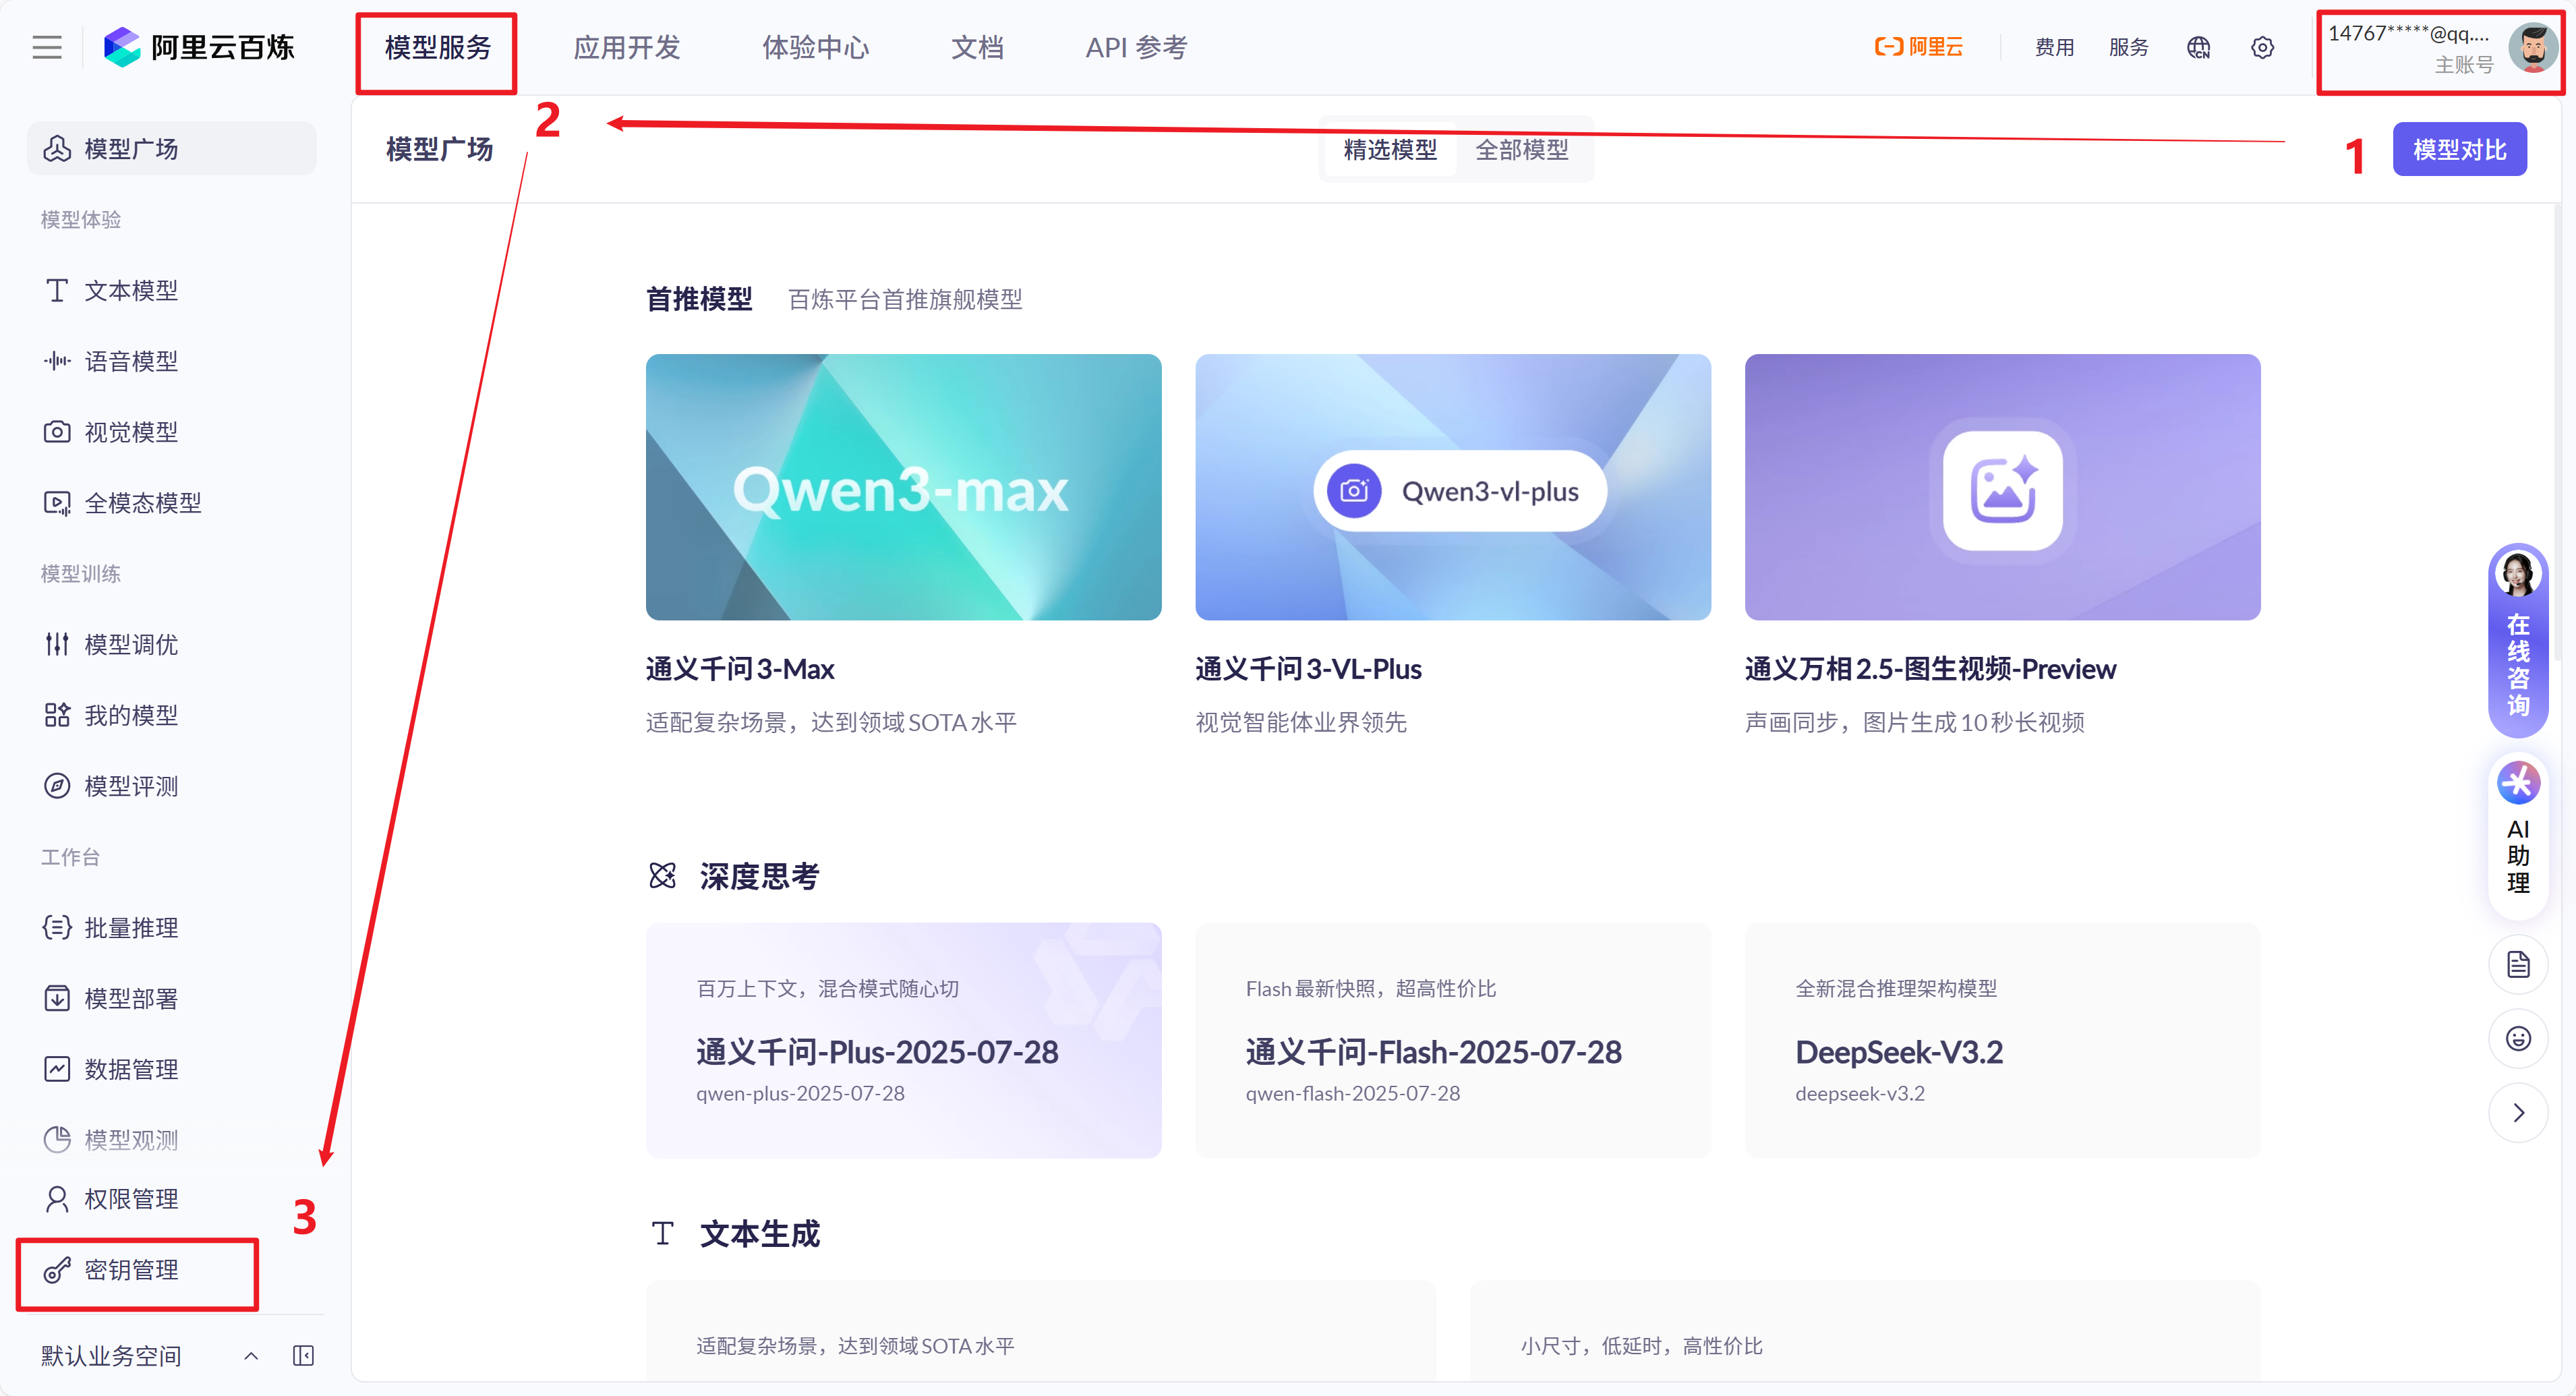Click the language globe icon
The height and width of the screenshot is (1396, 2576).
2198,47
